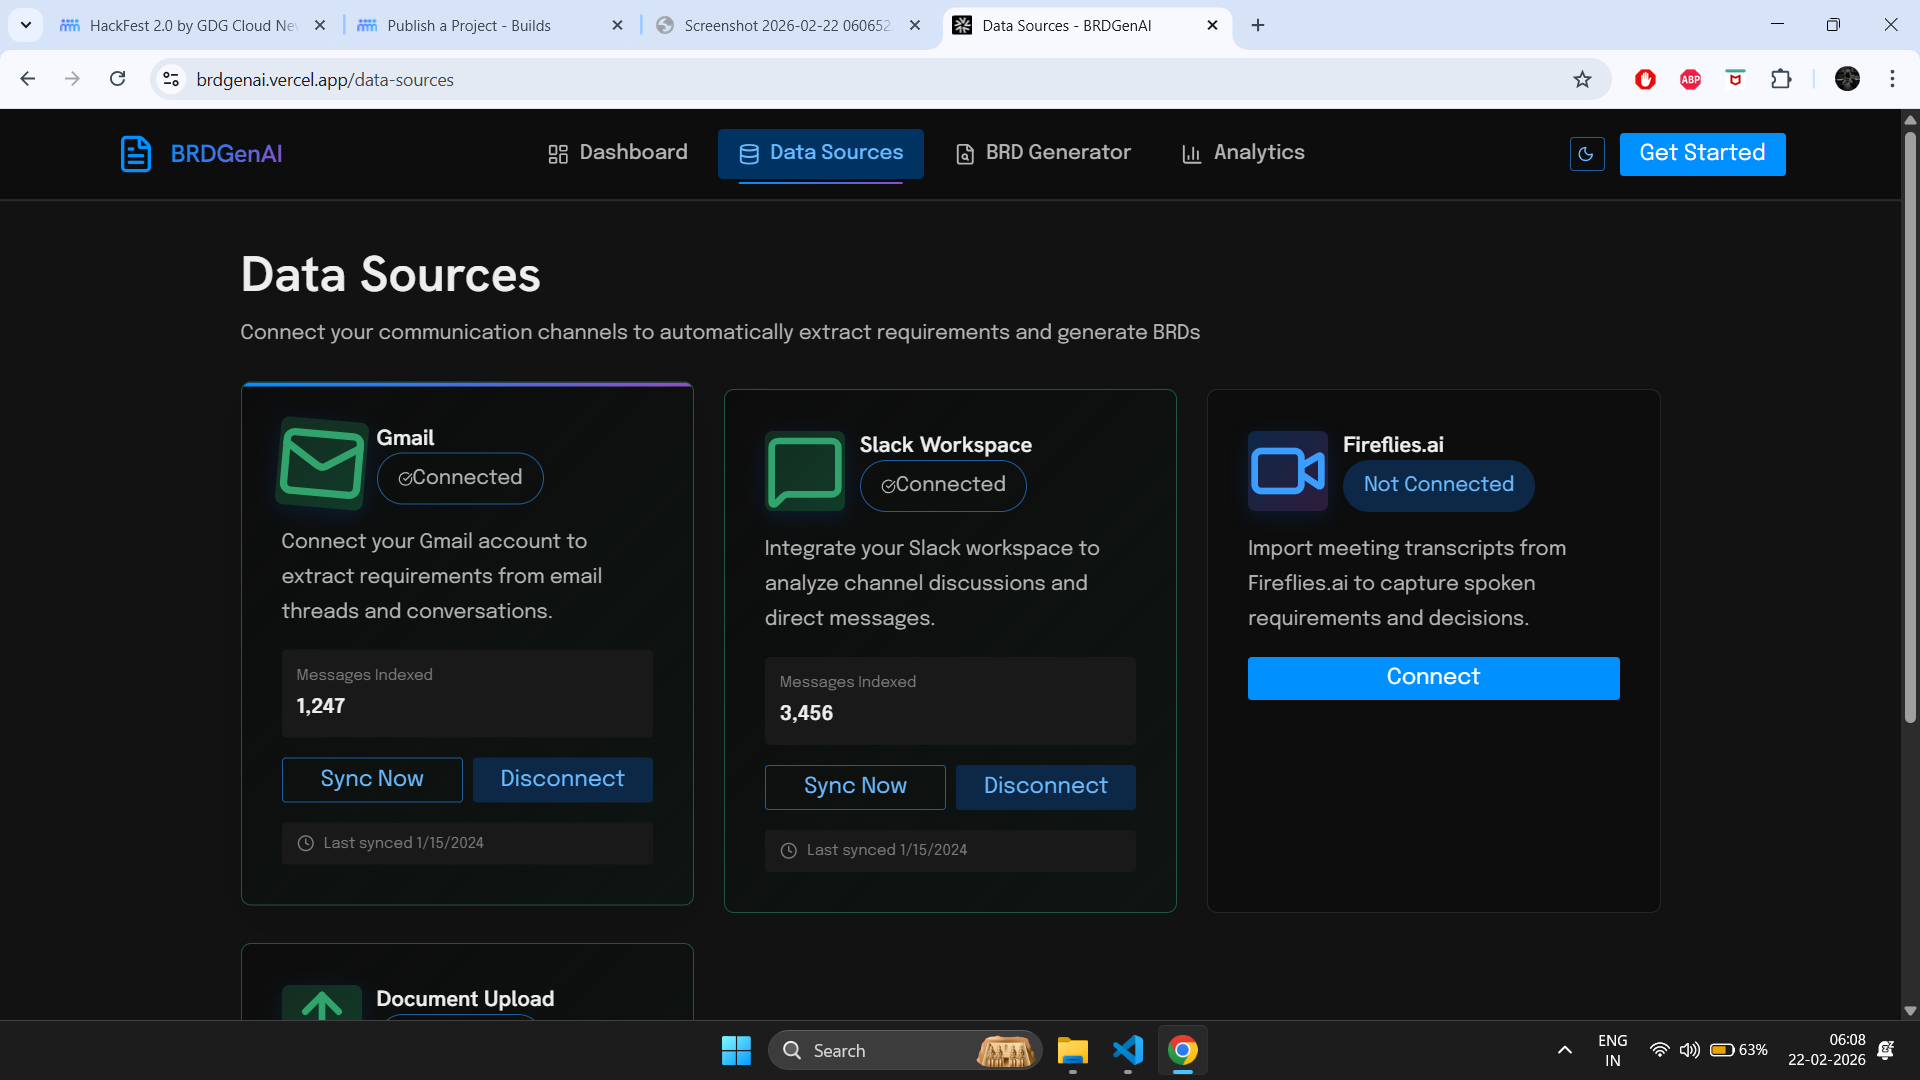The width and height of the screenshot is (1920, 1080).
Task: Click Gmail's Last synced clock icon
Action: (306, 844)
